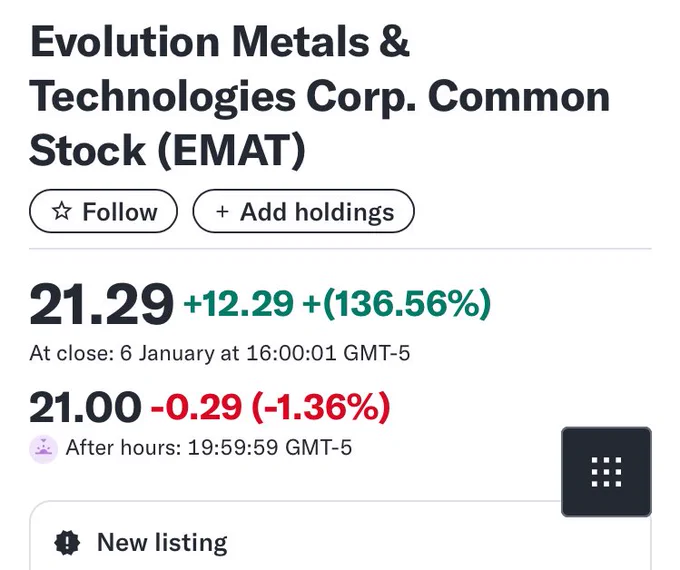Click the New listing exclamation badge icon
This screenshot has height=570, width=680.
click(67, 543)
